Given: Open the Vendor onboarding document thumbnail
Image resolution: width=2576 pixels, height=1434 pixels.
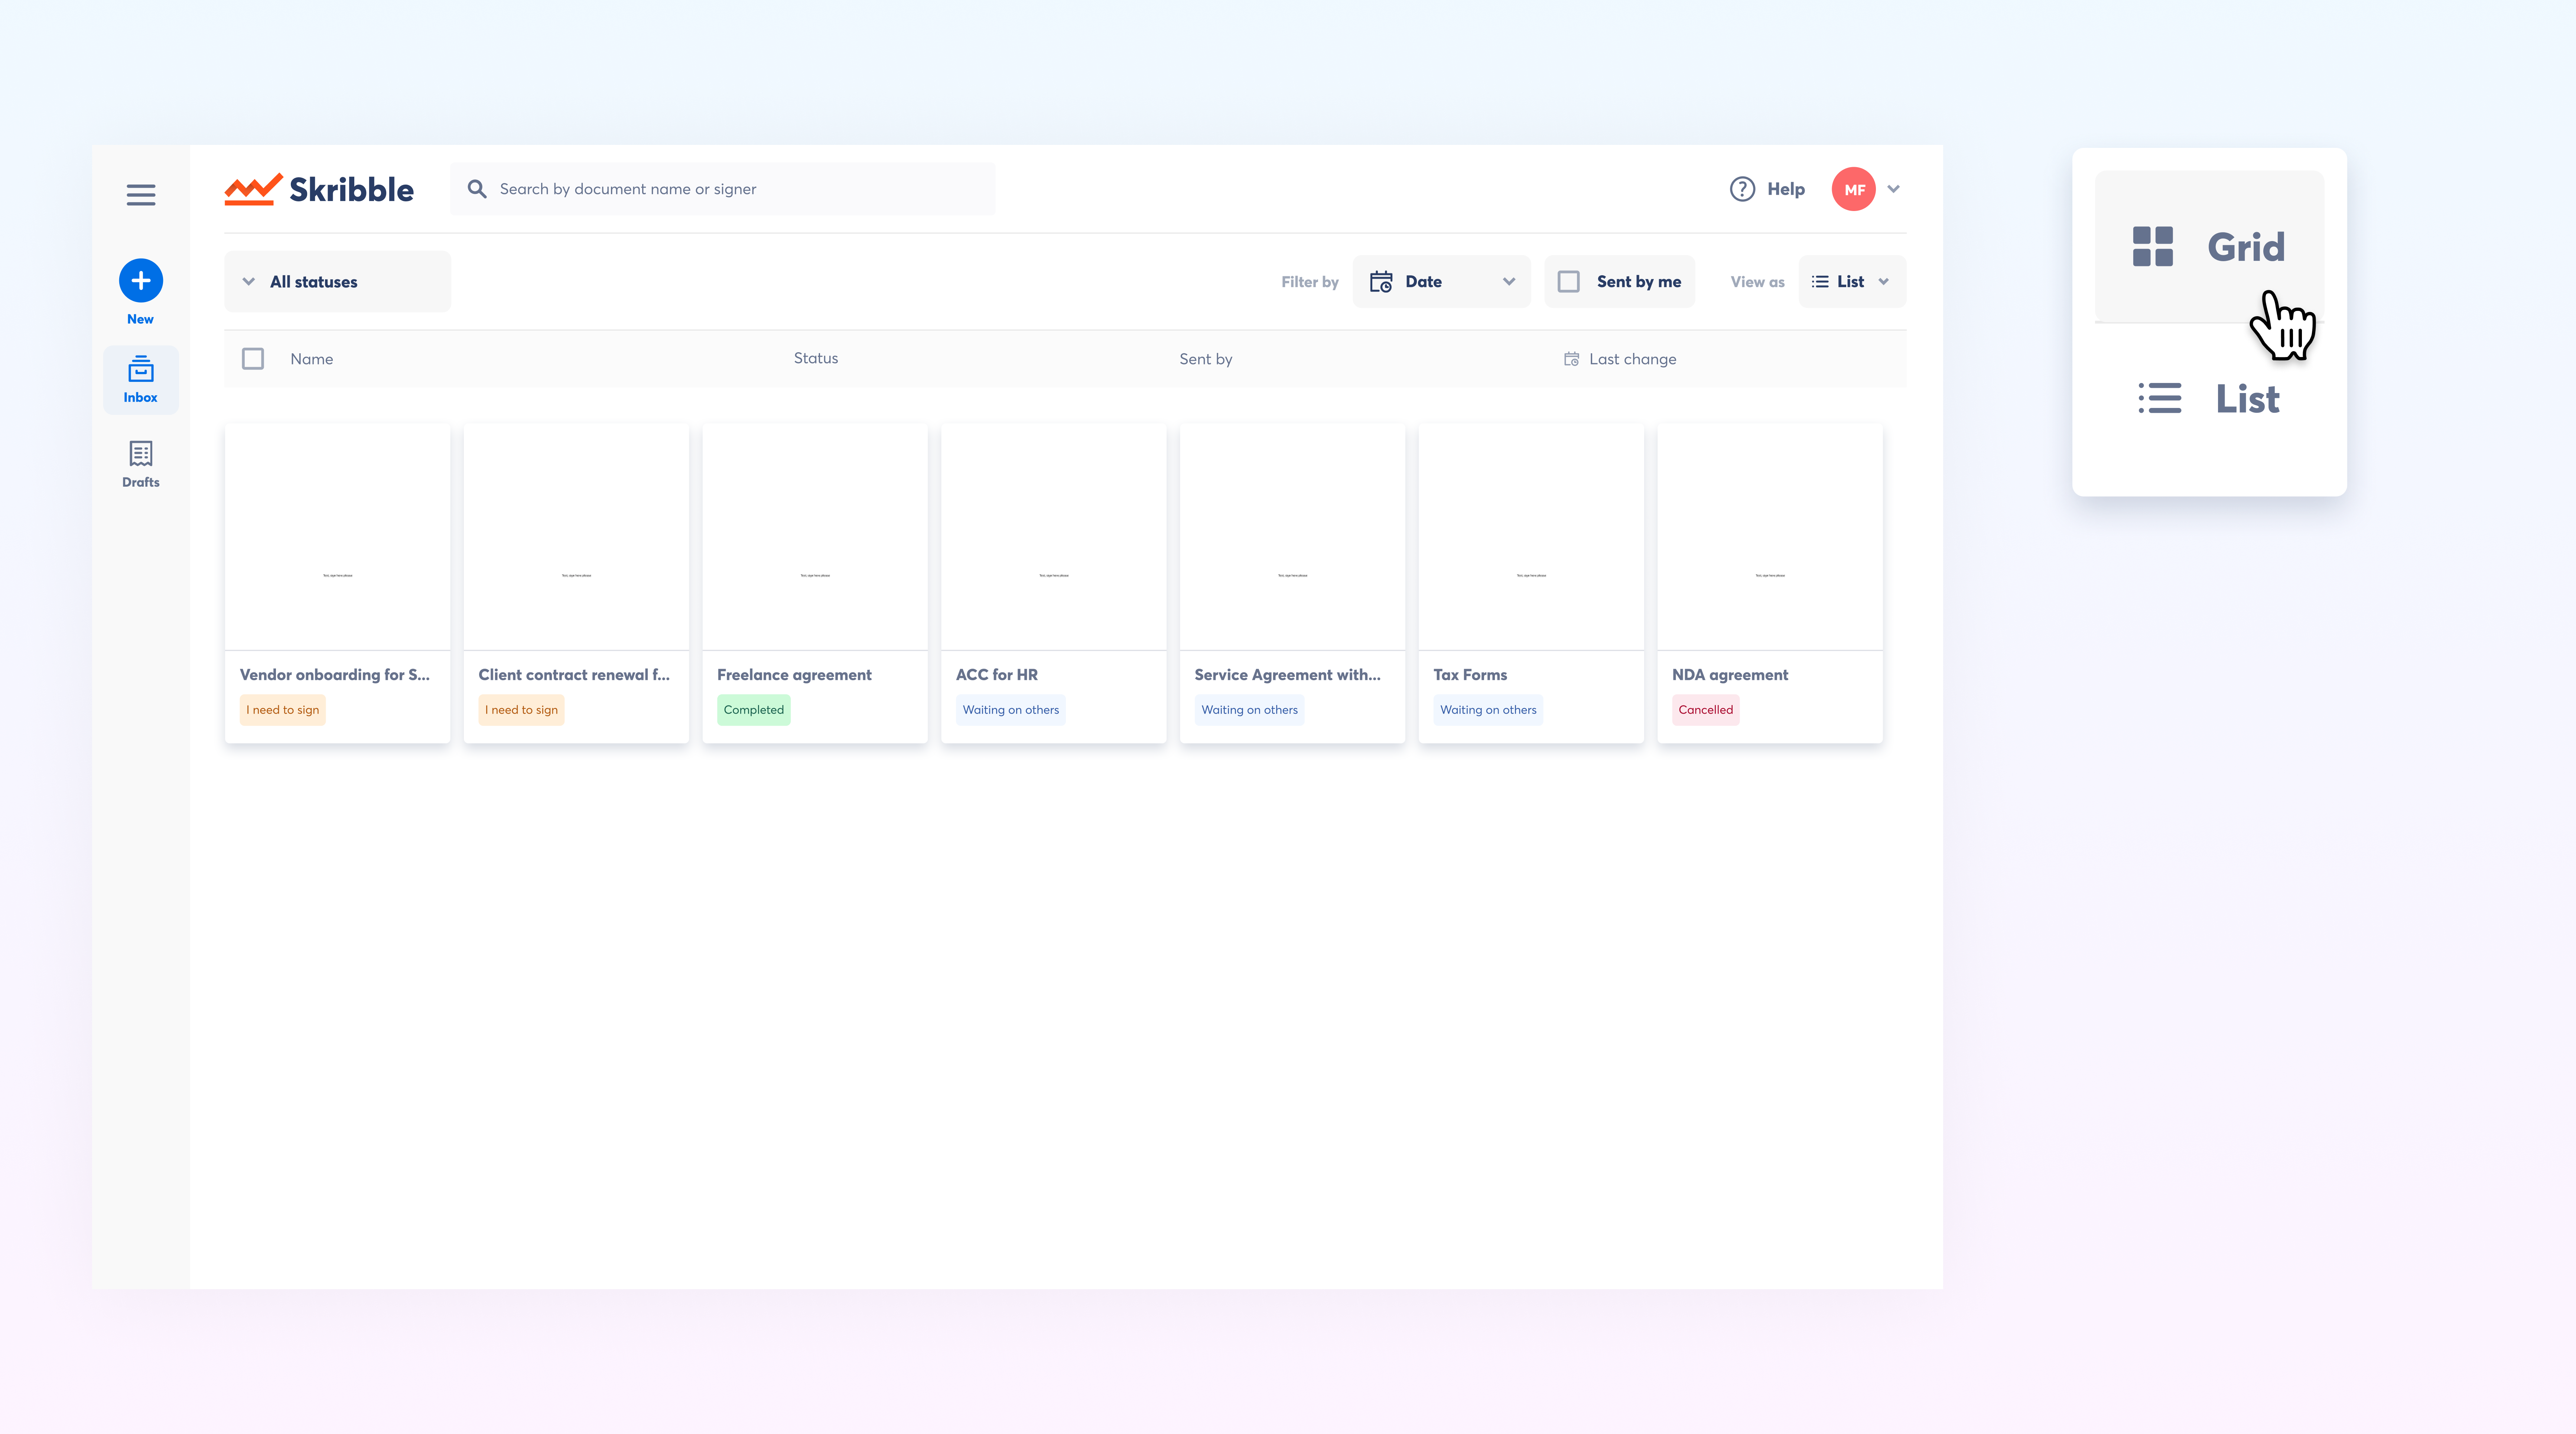Looking at the screenshot, I should click(x=338, y=537).
